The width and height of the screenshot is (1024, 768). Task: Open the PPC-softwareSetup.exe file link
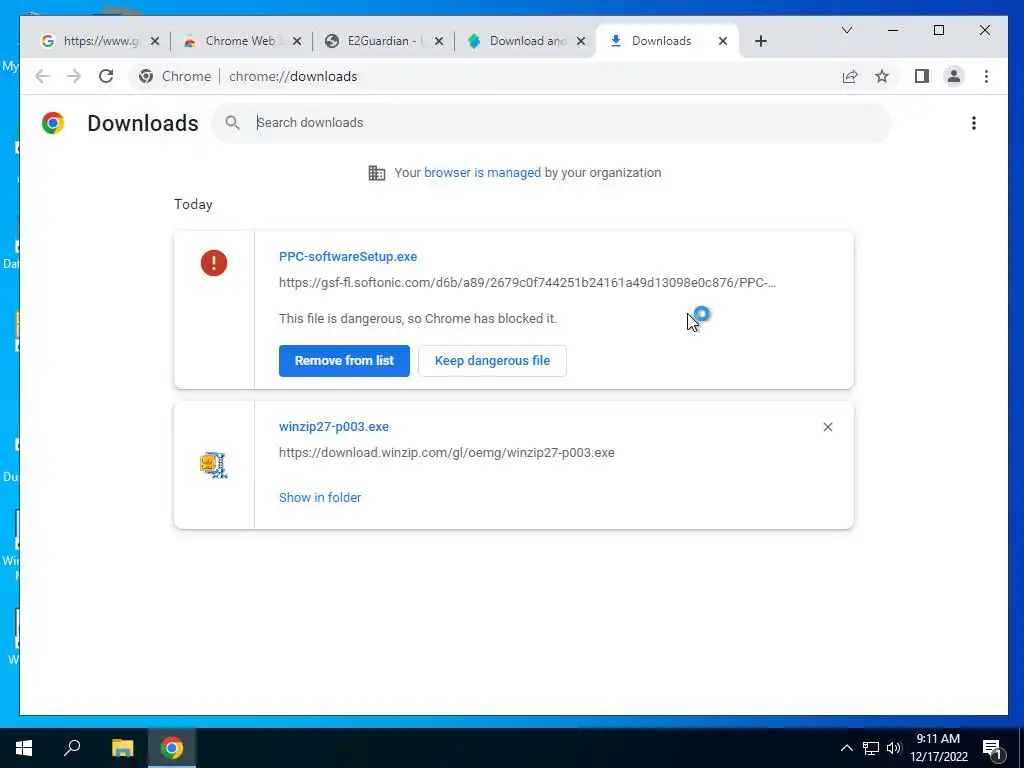[347, 257]
